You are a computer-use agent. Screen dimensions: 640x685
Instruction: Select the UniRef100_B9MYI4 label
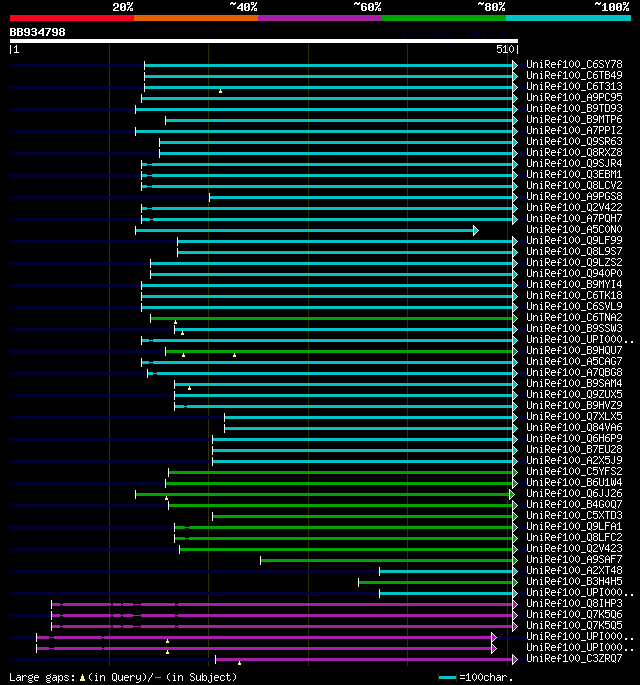[x=574, y=284]
